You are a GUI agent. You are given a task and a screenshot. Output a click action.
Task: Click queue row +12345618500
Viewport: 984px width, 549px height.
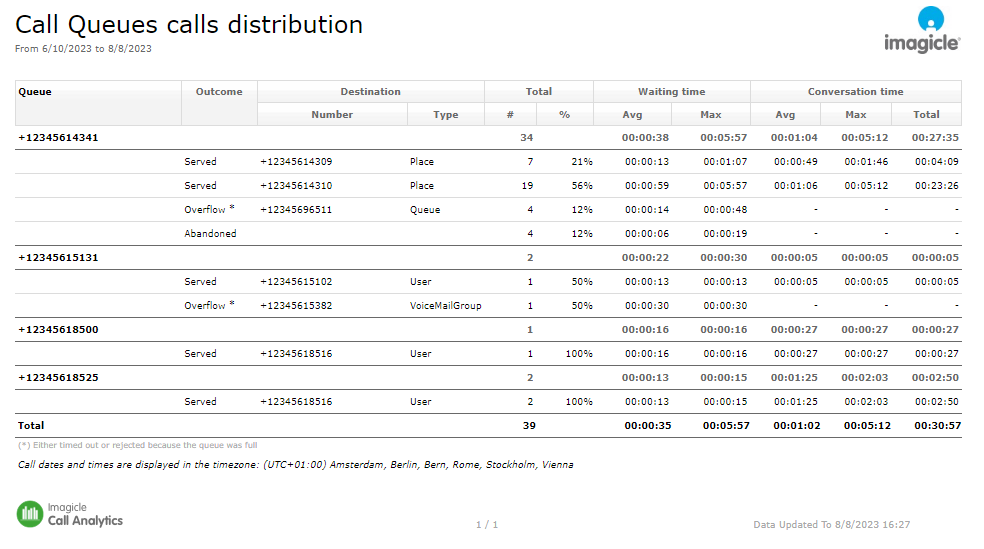(x=59, y=330)
